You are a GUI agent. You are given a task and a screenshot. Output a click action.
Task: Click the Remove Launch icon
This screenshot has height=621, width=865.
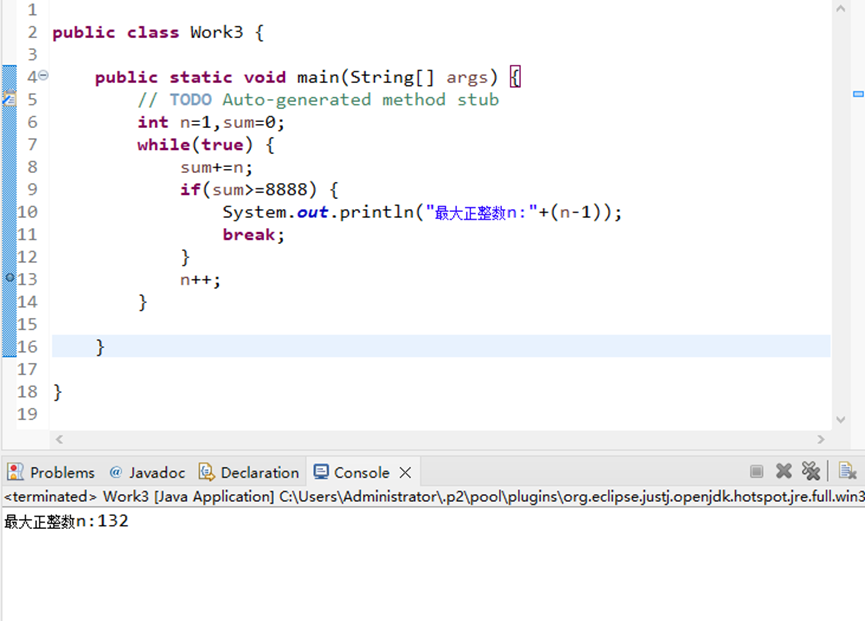click(x=784, y=471)
